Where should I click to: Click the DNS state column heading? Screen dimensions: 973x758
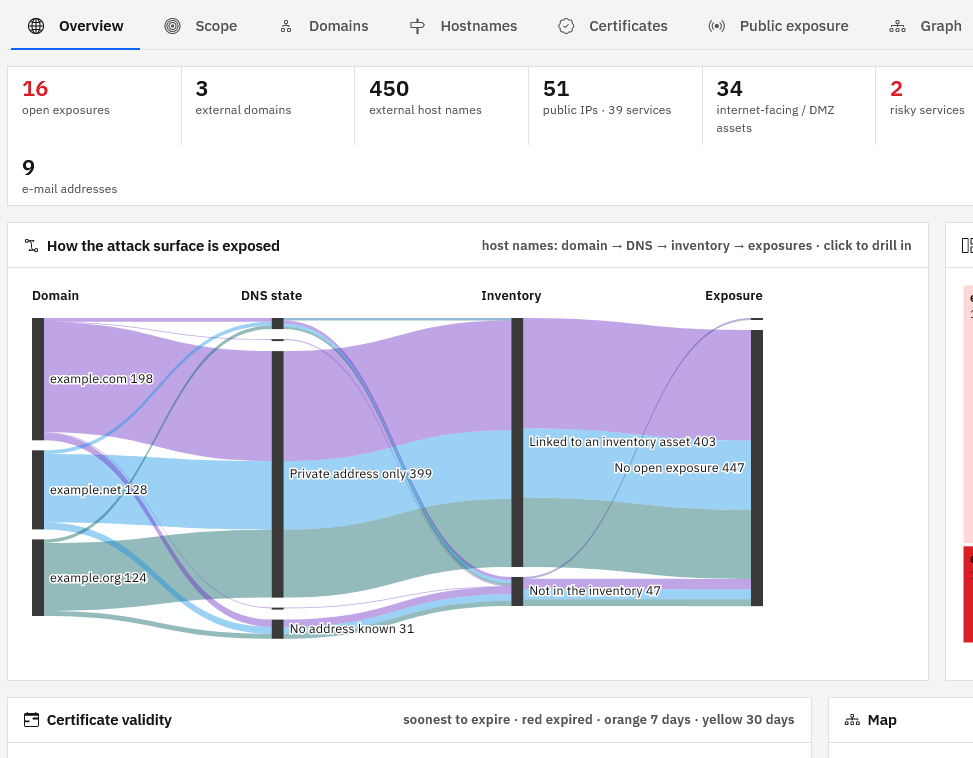(x=271, y=296)
